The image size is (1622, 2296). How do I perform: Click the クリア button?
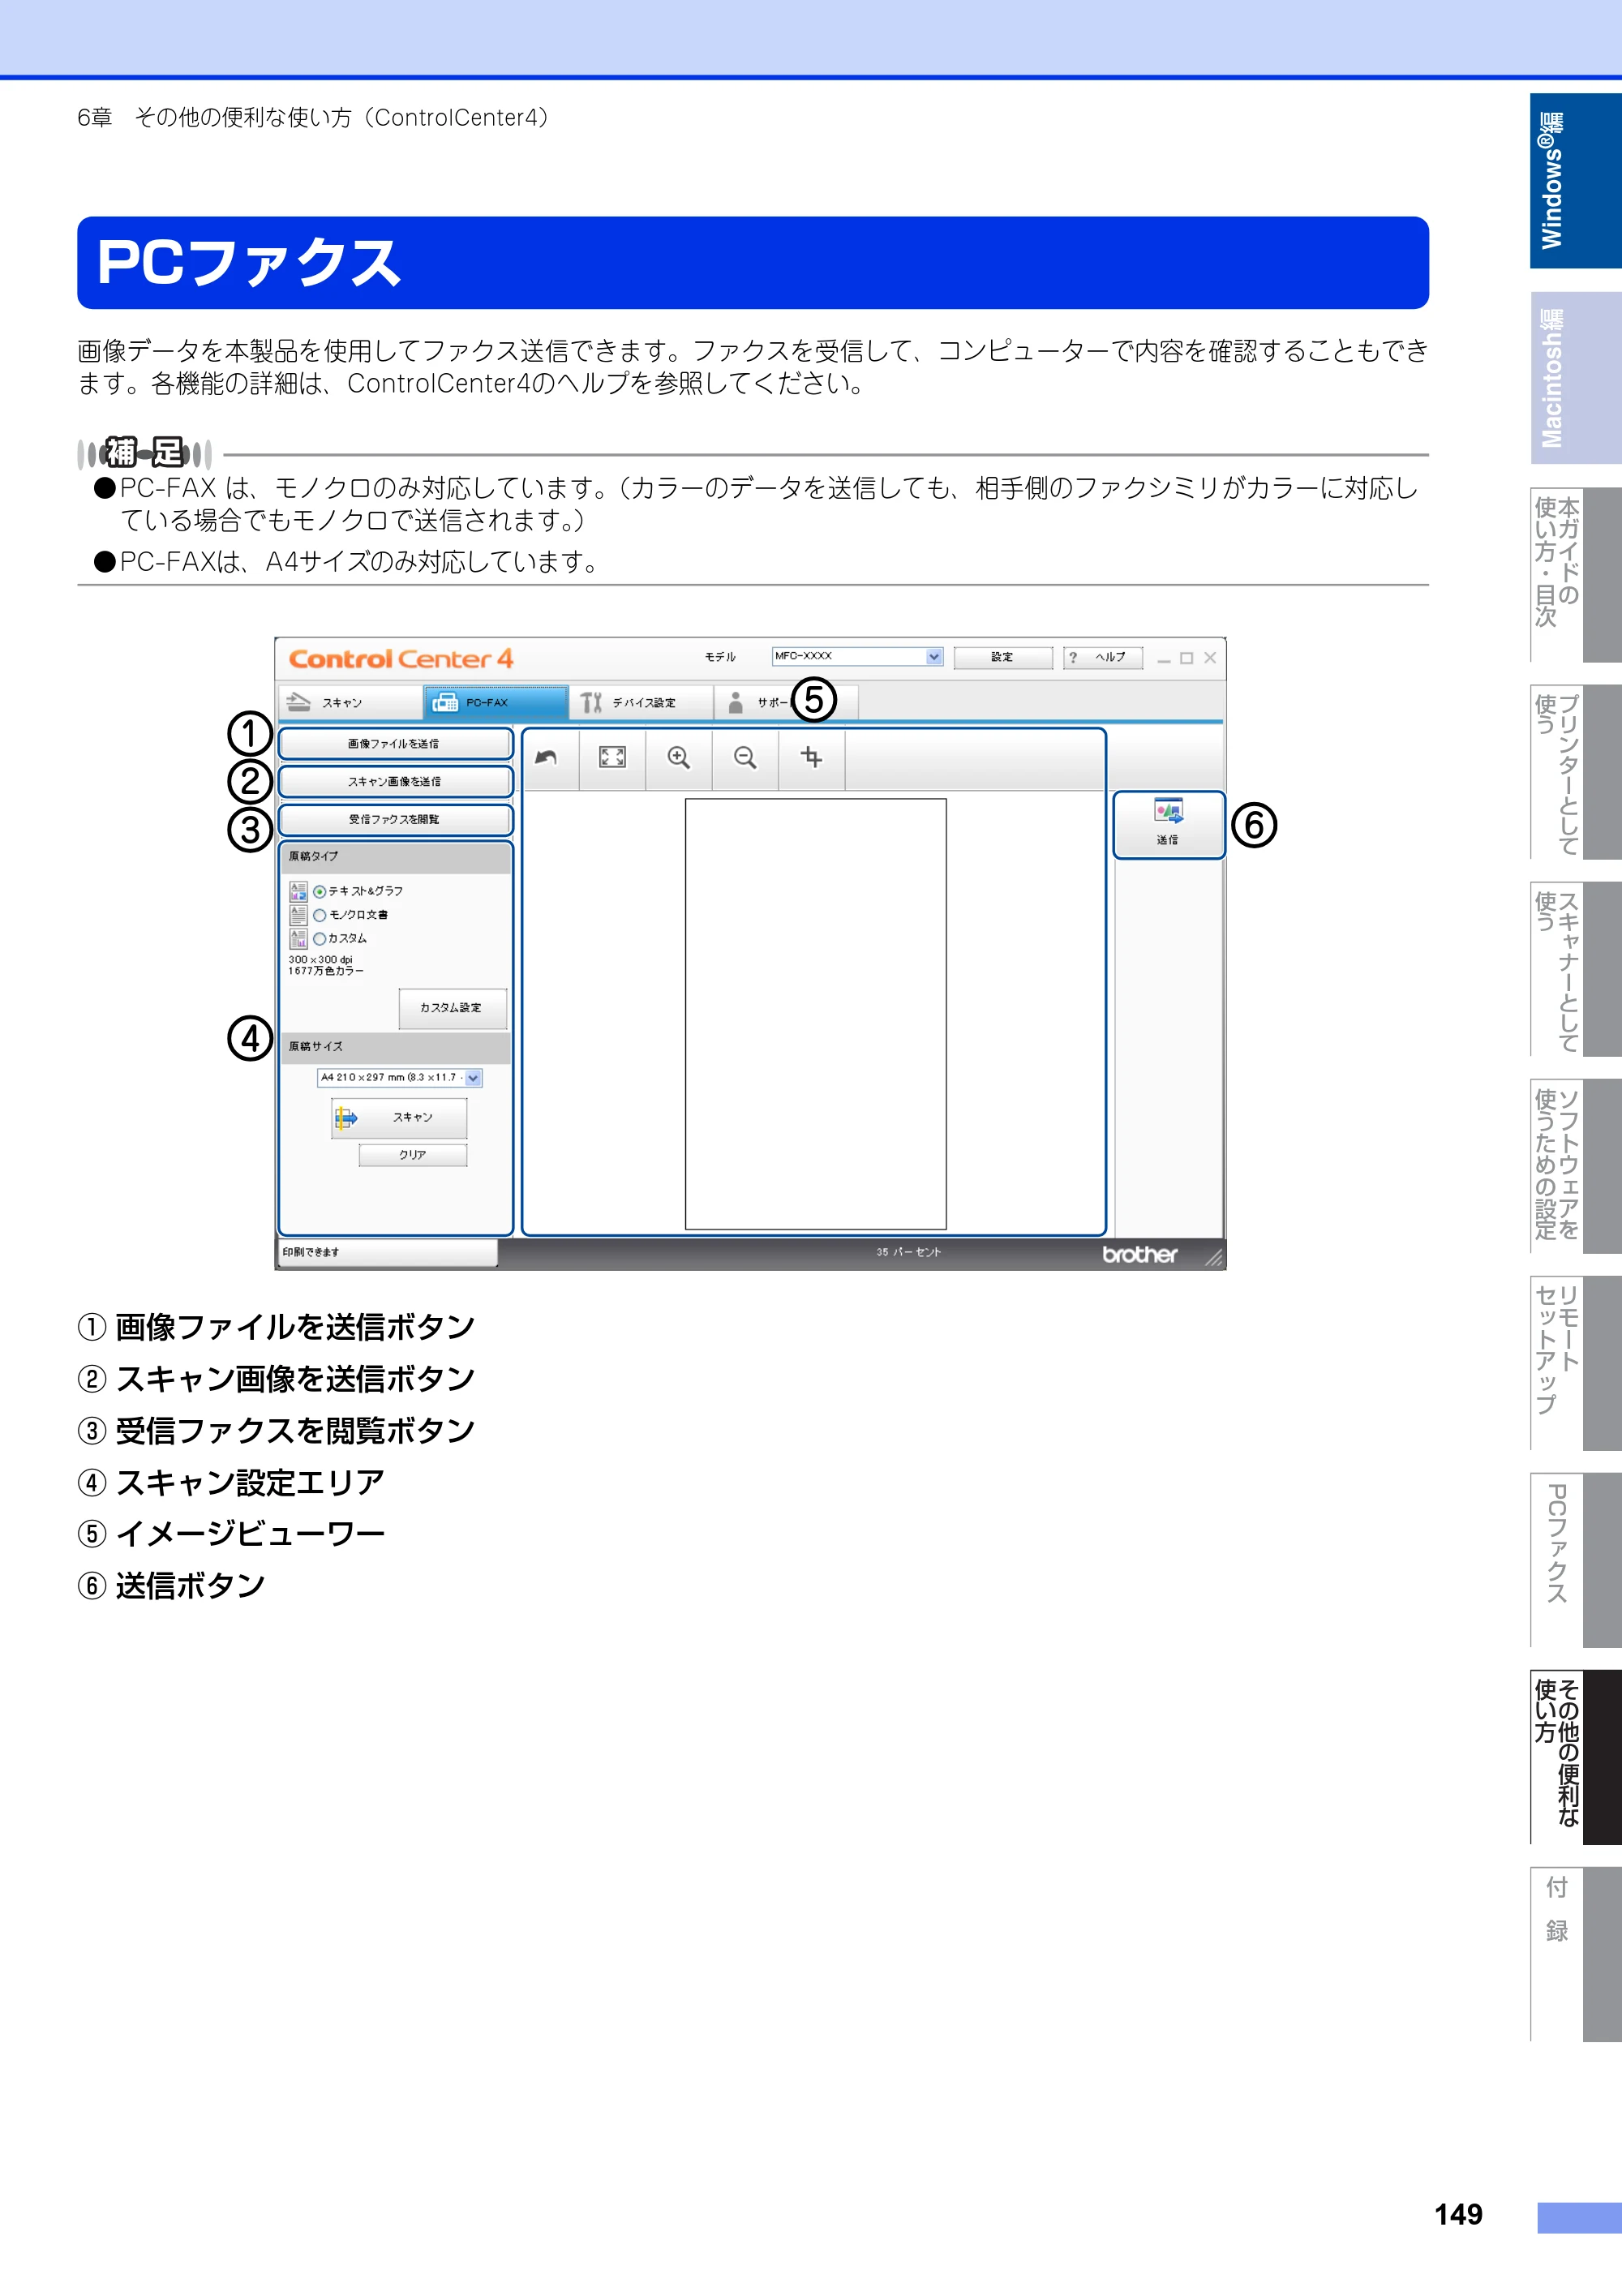click(413, 1155)
